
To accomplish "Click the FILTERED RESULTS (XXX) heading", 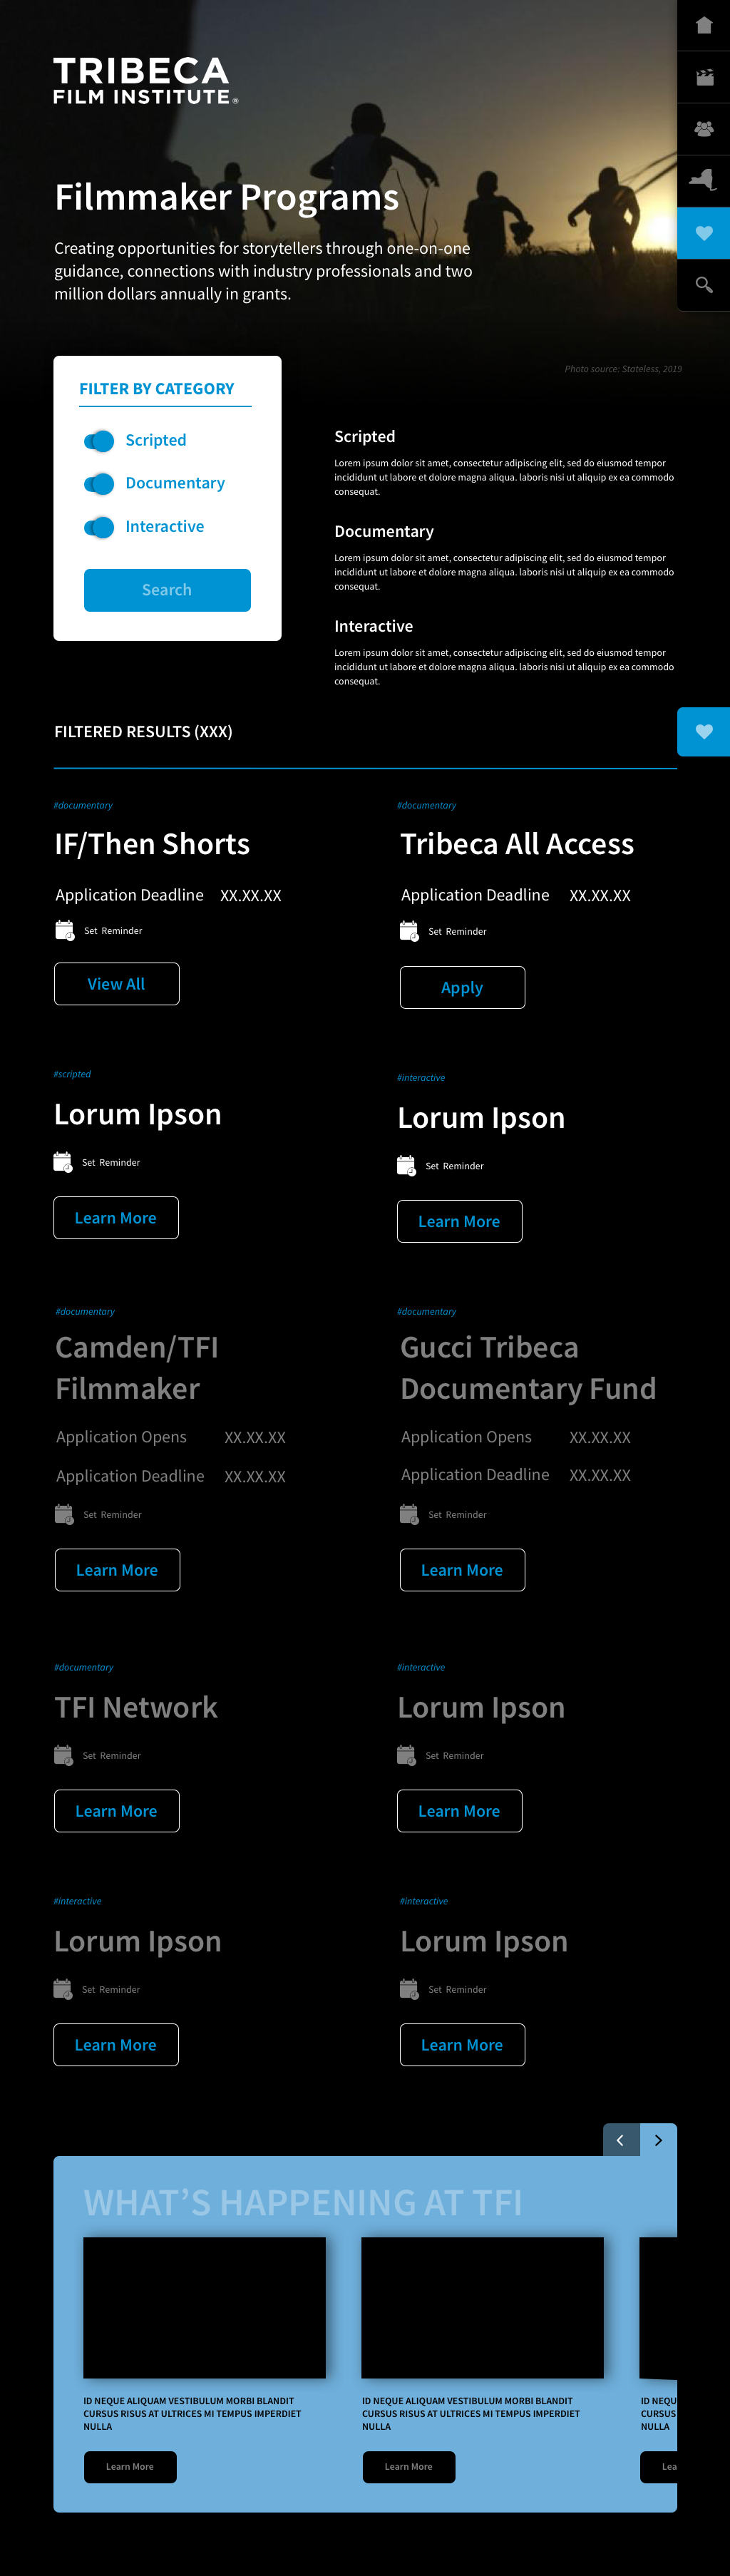I will pos(143,732).
